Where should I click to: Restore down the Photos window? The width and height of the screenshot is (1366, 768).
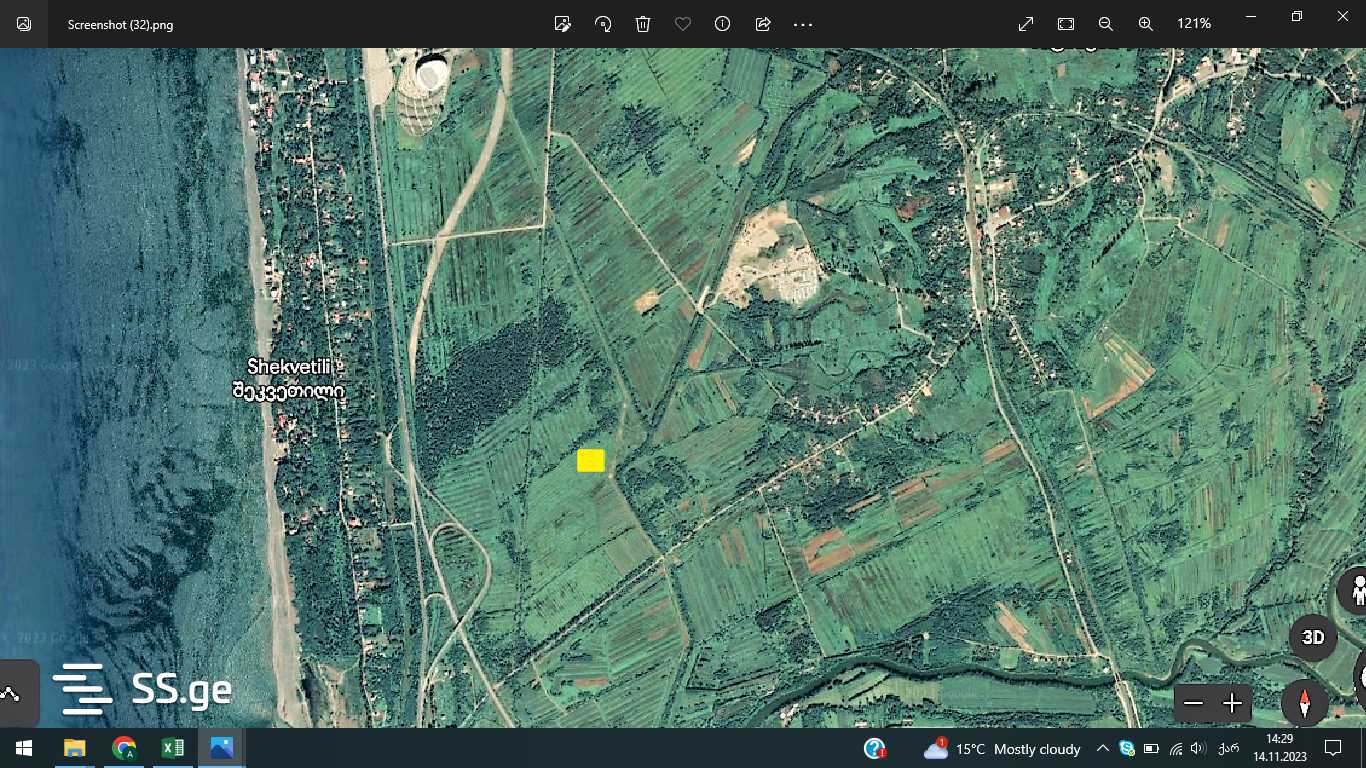[1297, 17]
